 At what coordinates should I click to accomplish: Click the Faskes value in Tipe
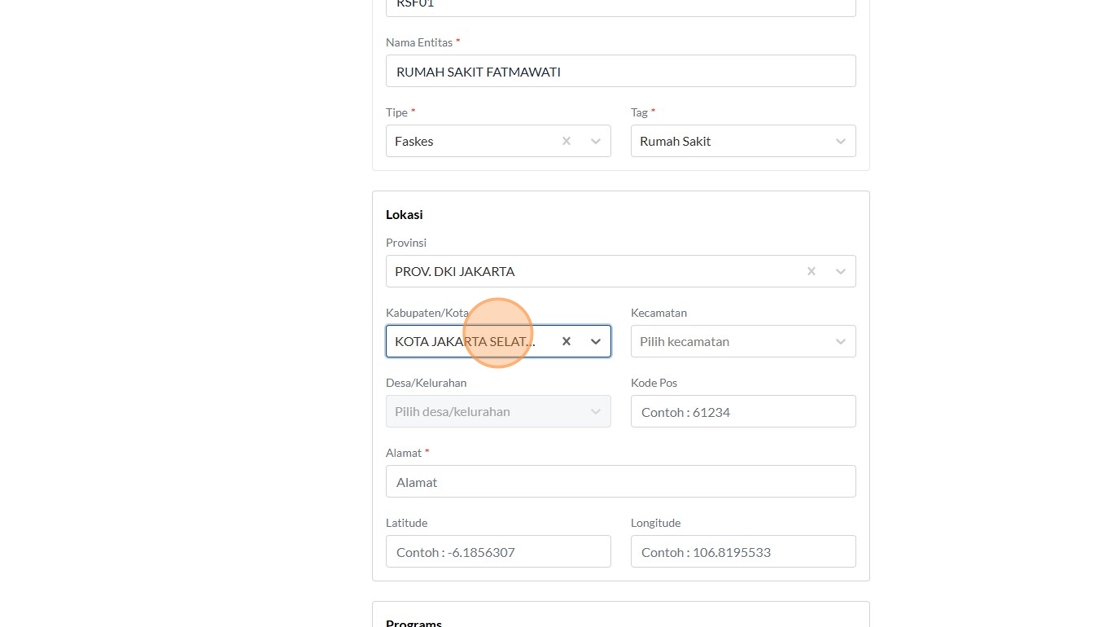pos(414,141)
